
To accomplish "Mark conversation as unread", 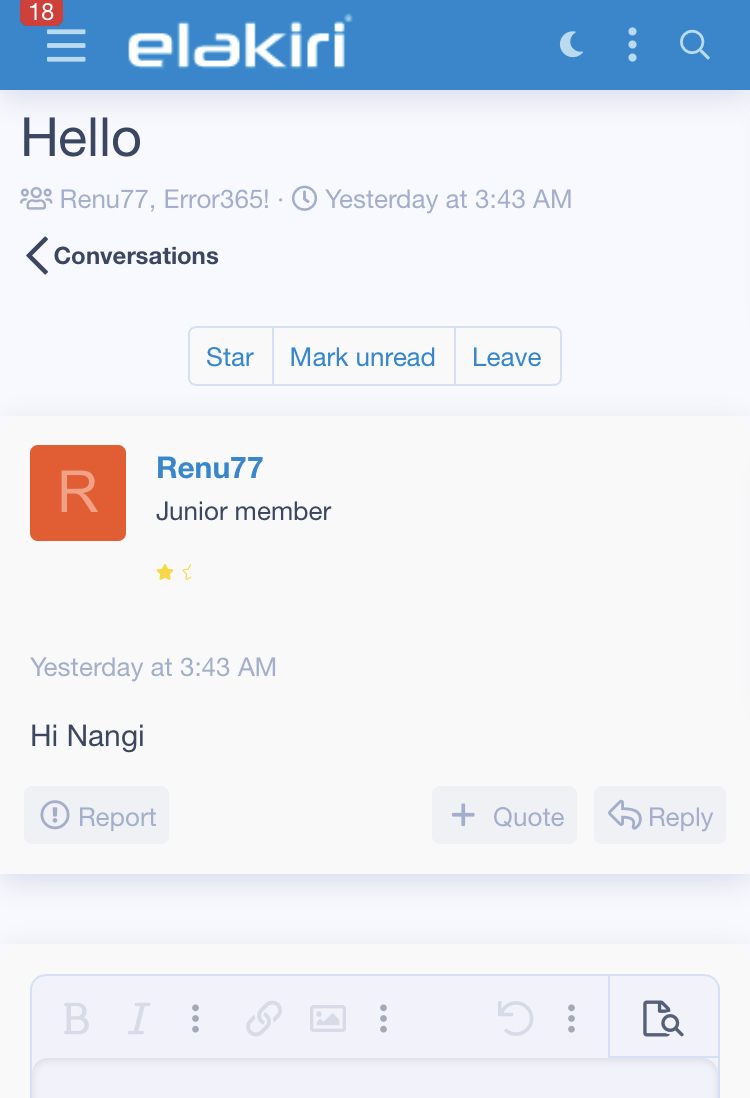I will pos(363,356).
